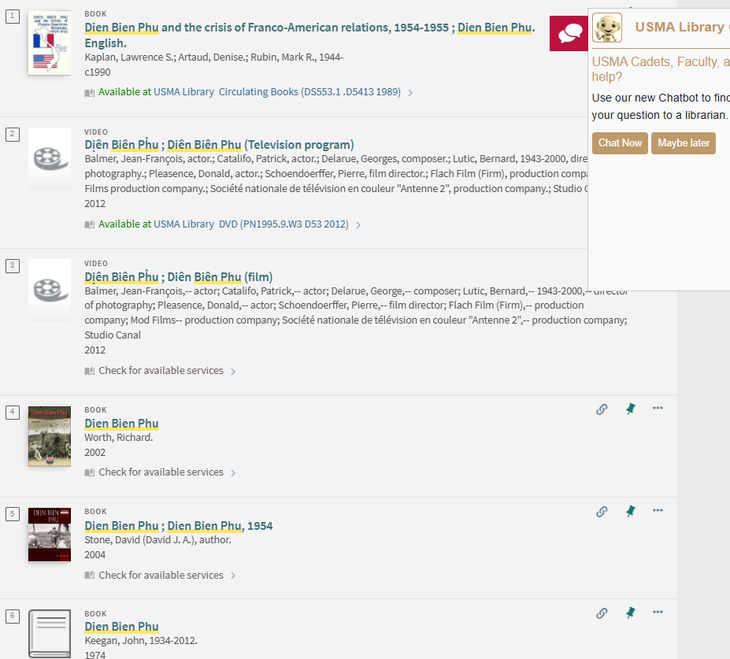Click Check for available services under 2012 film
Screen dimensions: 730x659
pos(161,370)
